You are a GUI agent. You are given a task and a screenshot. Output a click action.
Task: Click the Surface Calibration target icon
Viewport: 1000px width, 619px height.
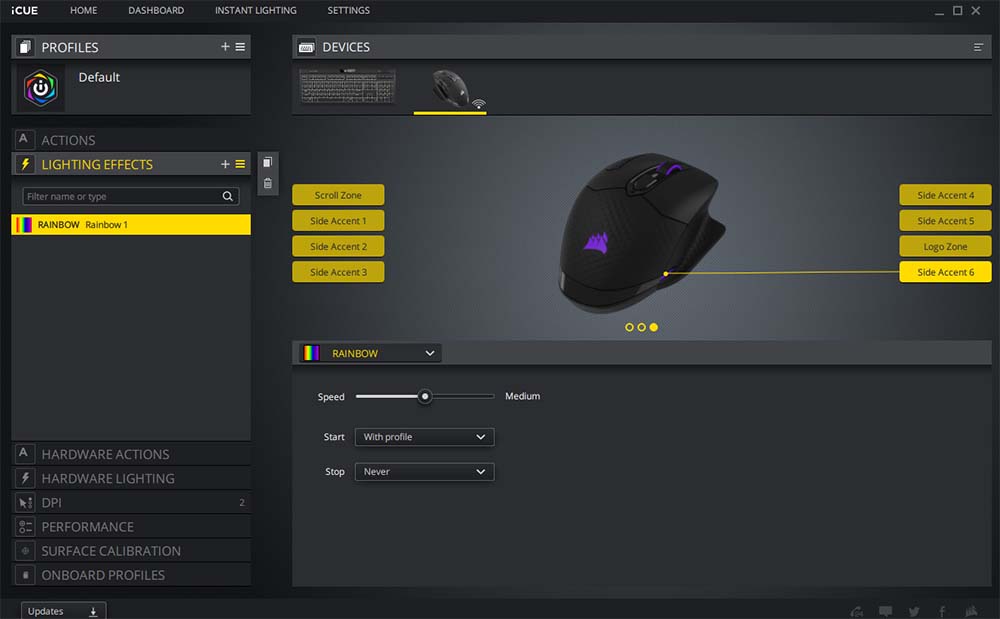(25, 551)
